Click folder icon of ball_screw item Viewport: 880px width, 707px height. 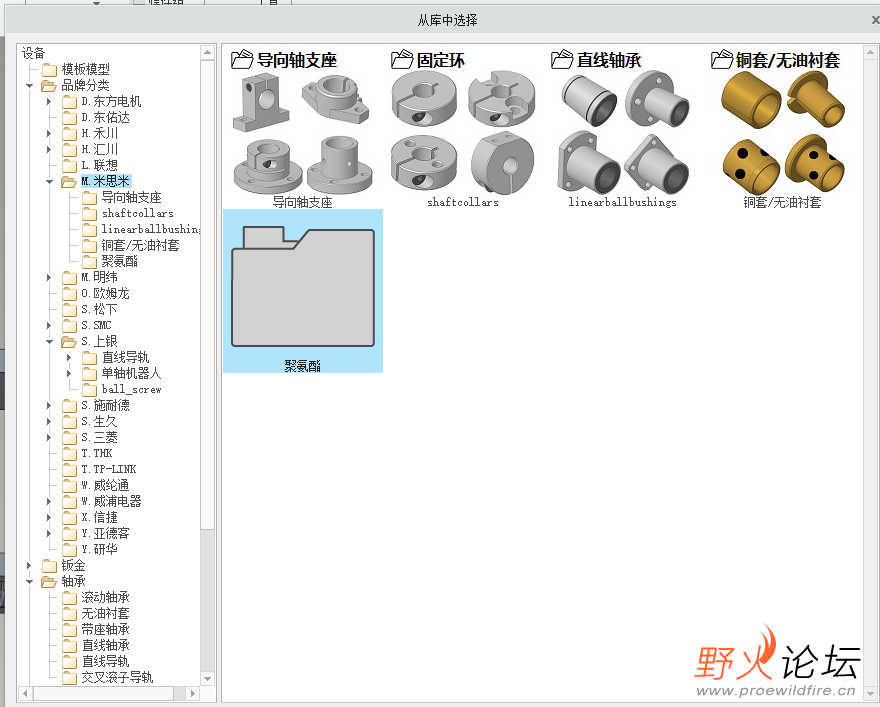click(90, 389)
